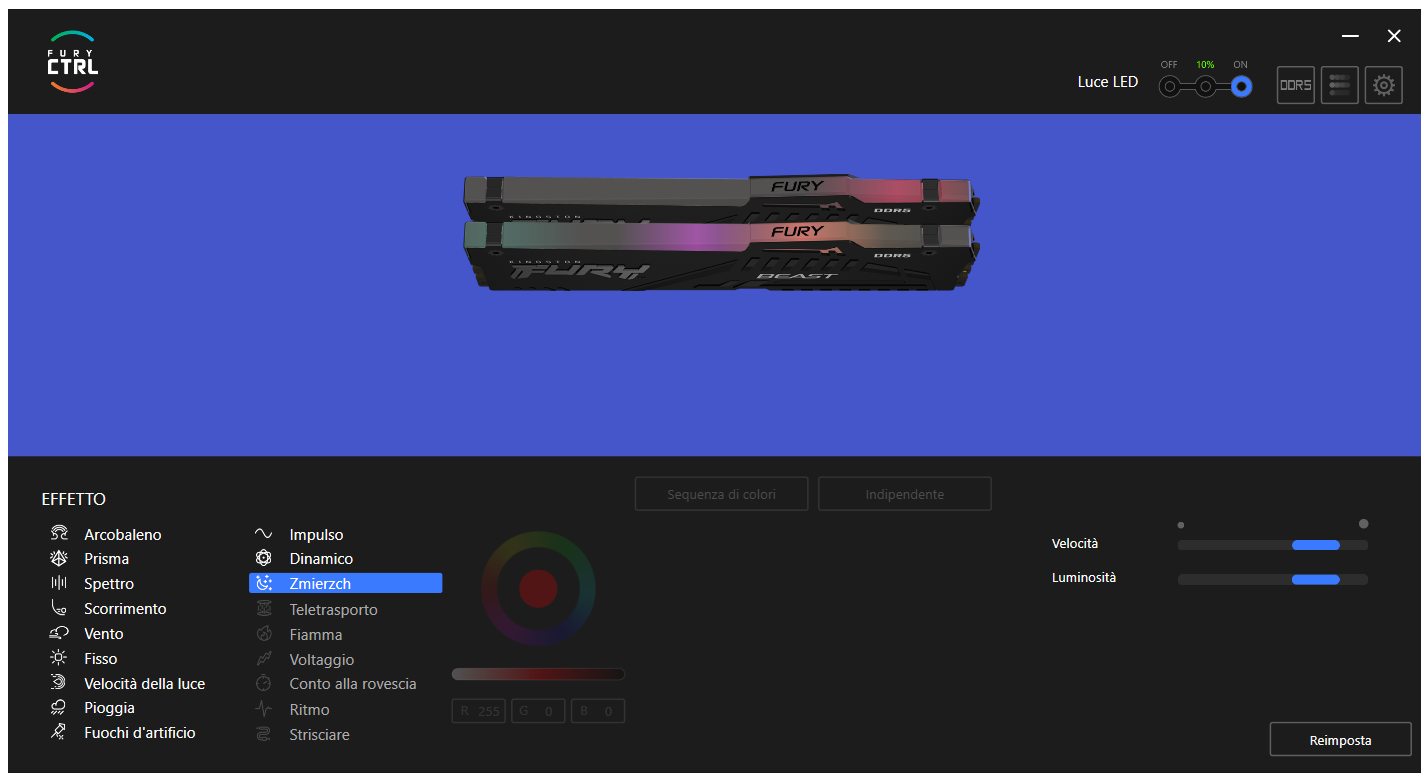Turn Luce LED to OFF
Viewport: 1428px width, 780px height.
point(1169,87)
